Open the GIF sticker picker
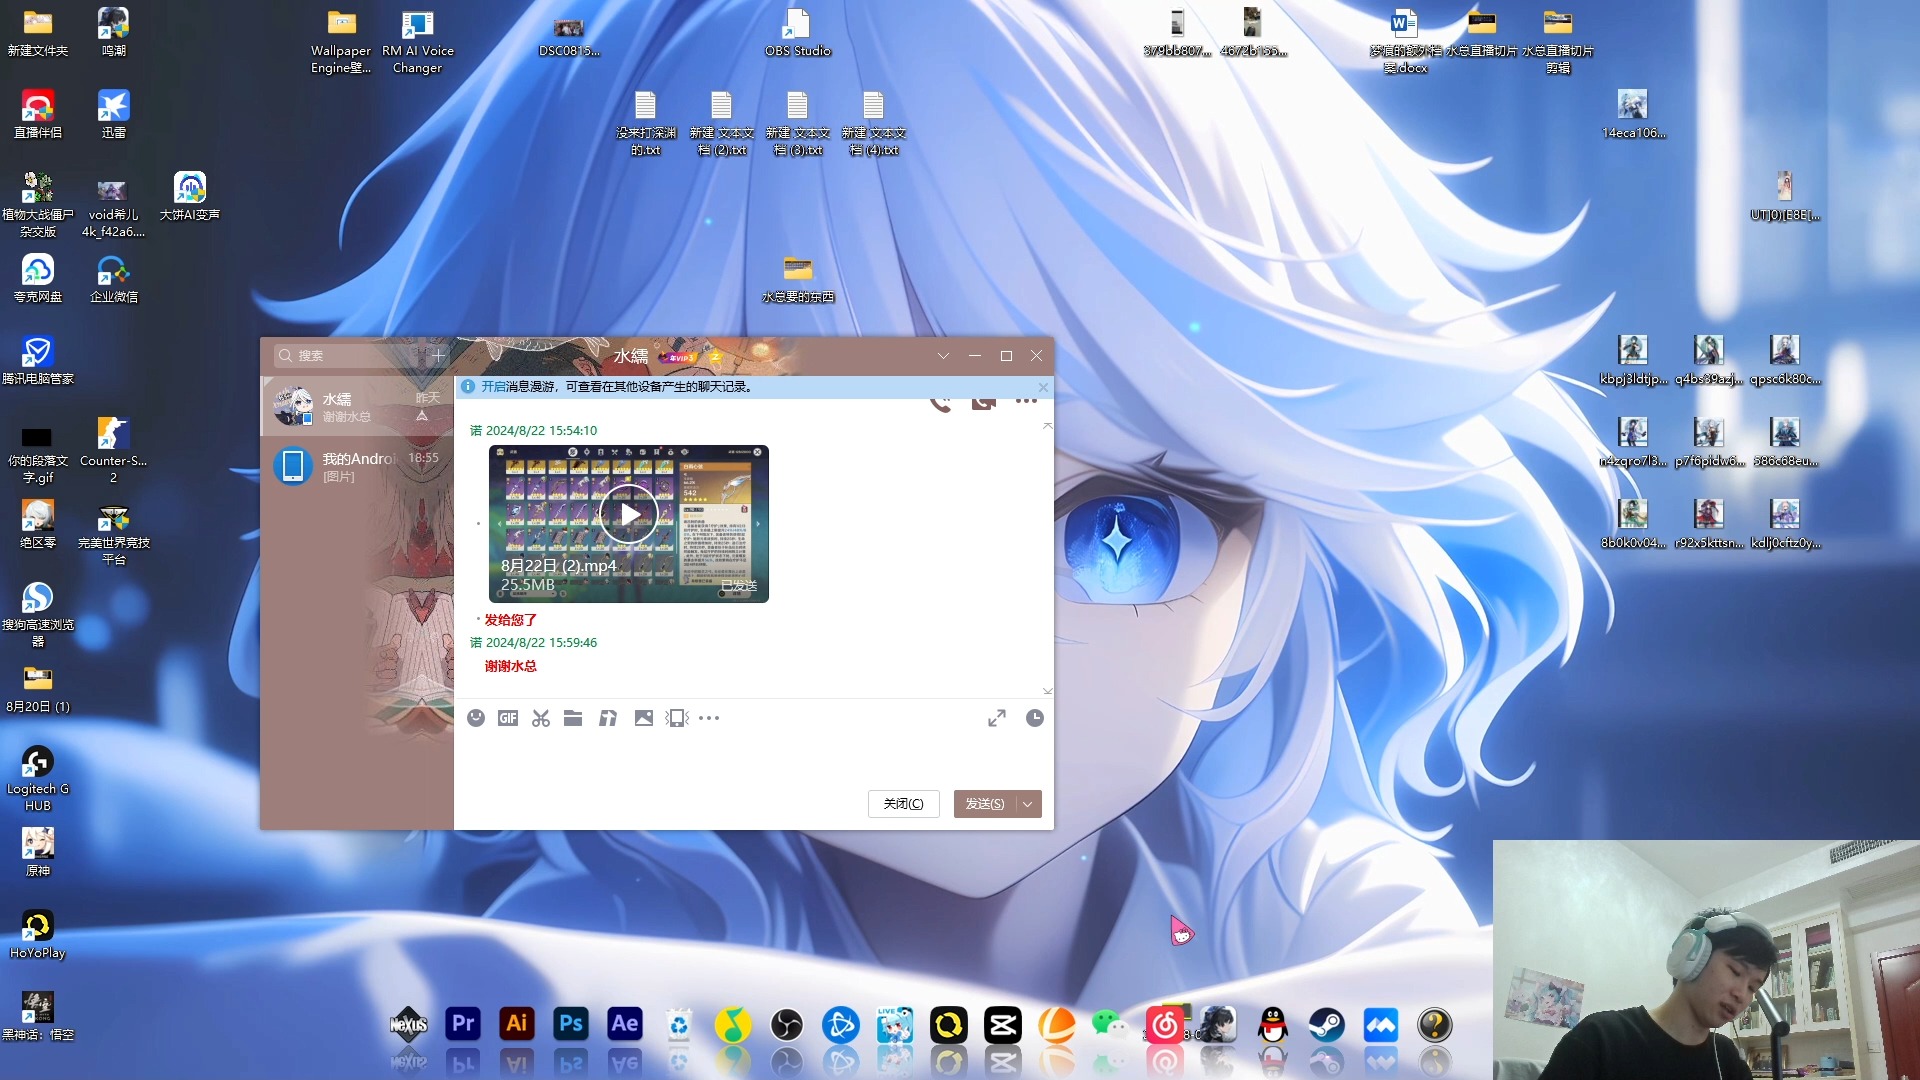Viewport: 1920px width, 1080px height. pyautogui.click(x=508, y=718)
